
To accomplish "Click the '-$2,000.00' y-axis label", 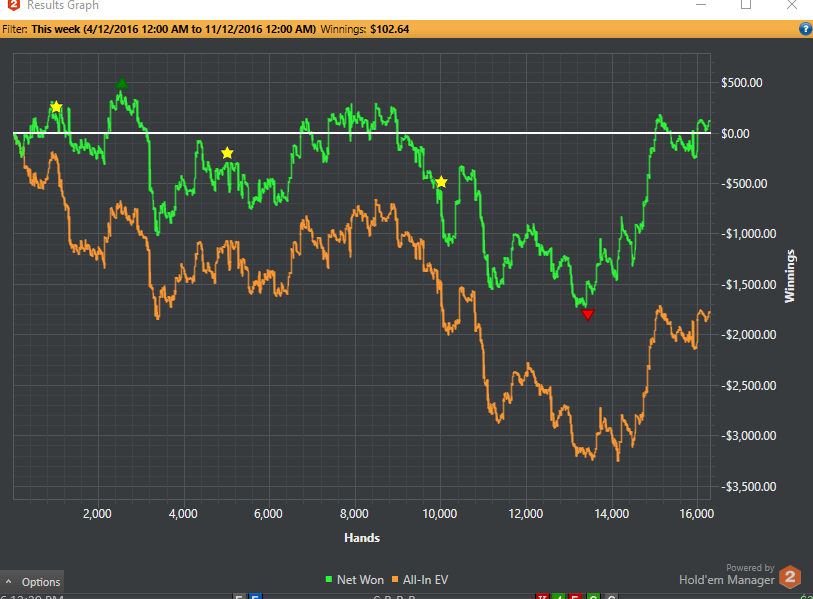I will [x=749, y=335].
